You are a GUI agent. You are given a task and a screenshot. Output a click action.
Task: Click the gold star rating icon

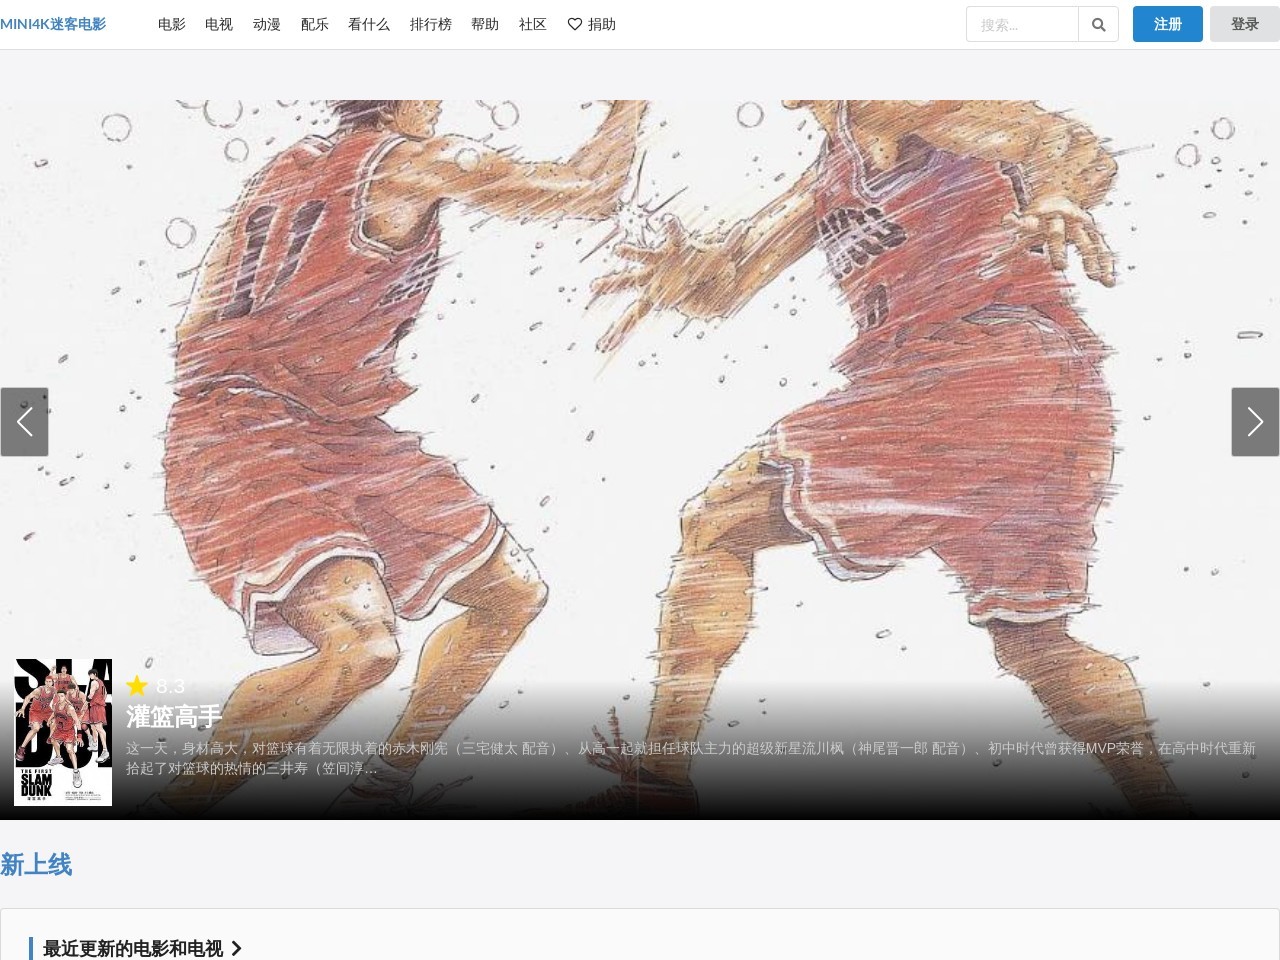(137, 686)
